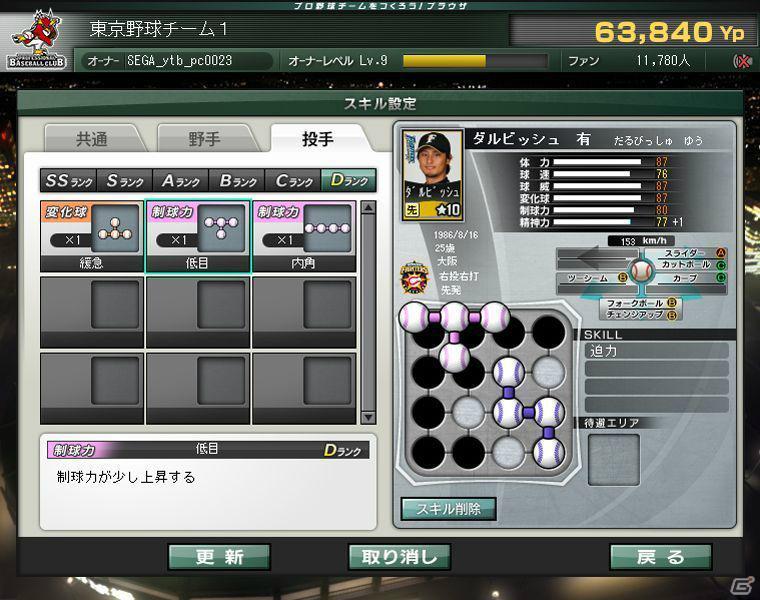Click the 取り消し button
760x600 pixels.
click(399, 557)
